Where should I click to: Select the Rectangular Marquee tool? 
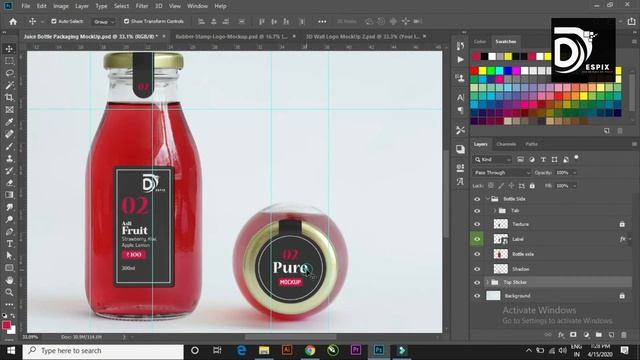click(x=9, y=61)
